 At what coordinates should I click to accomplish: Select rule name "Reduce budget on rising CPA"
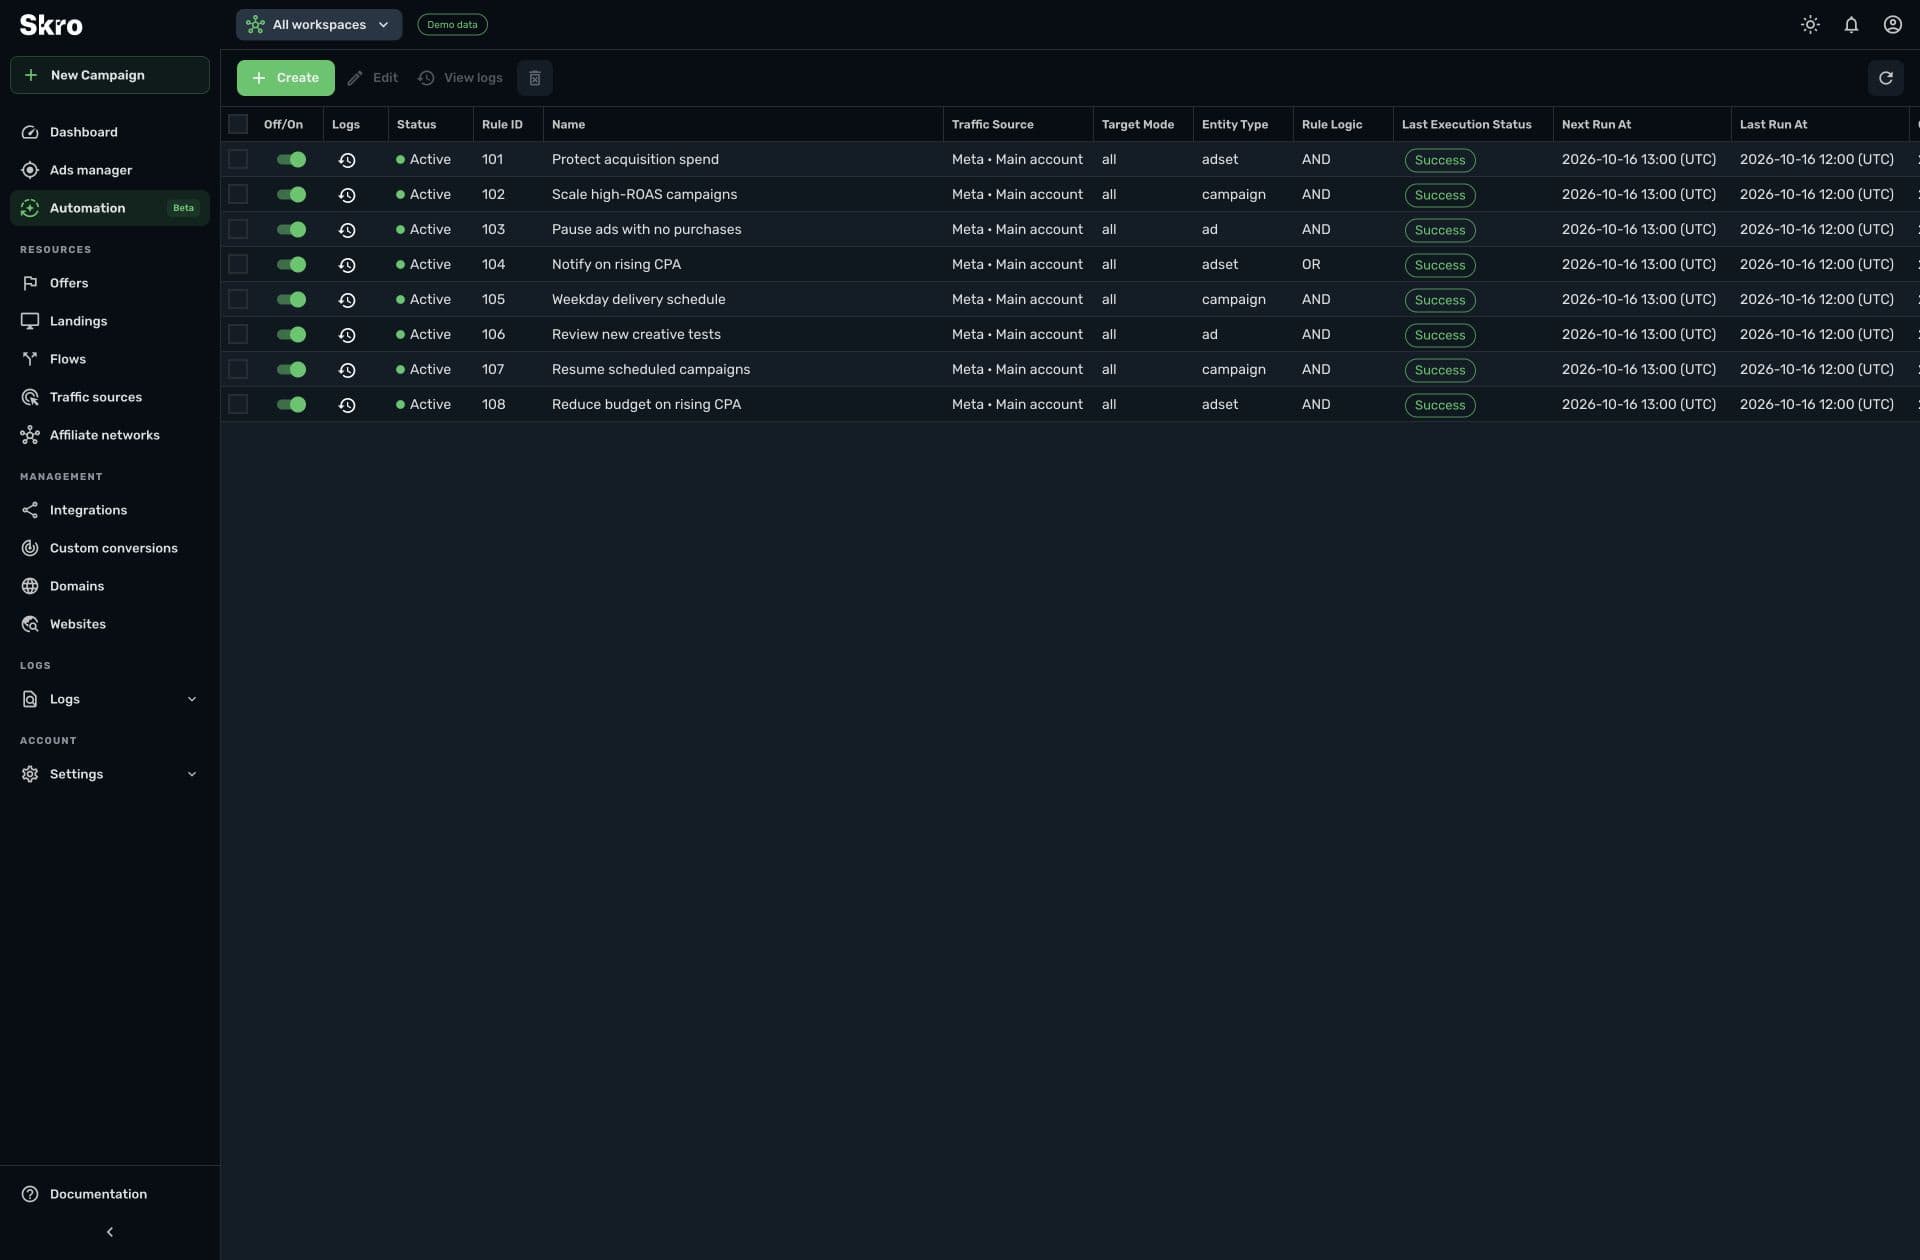pos(646,404)
